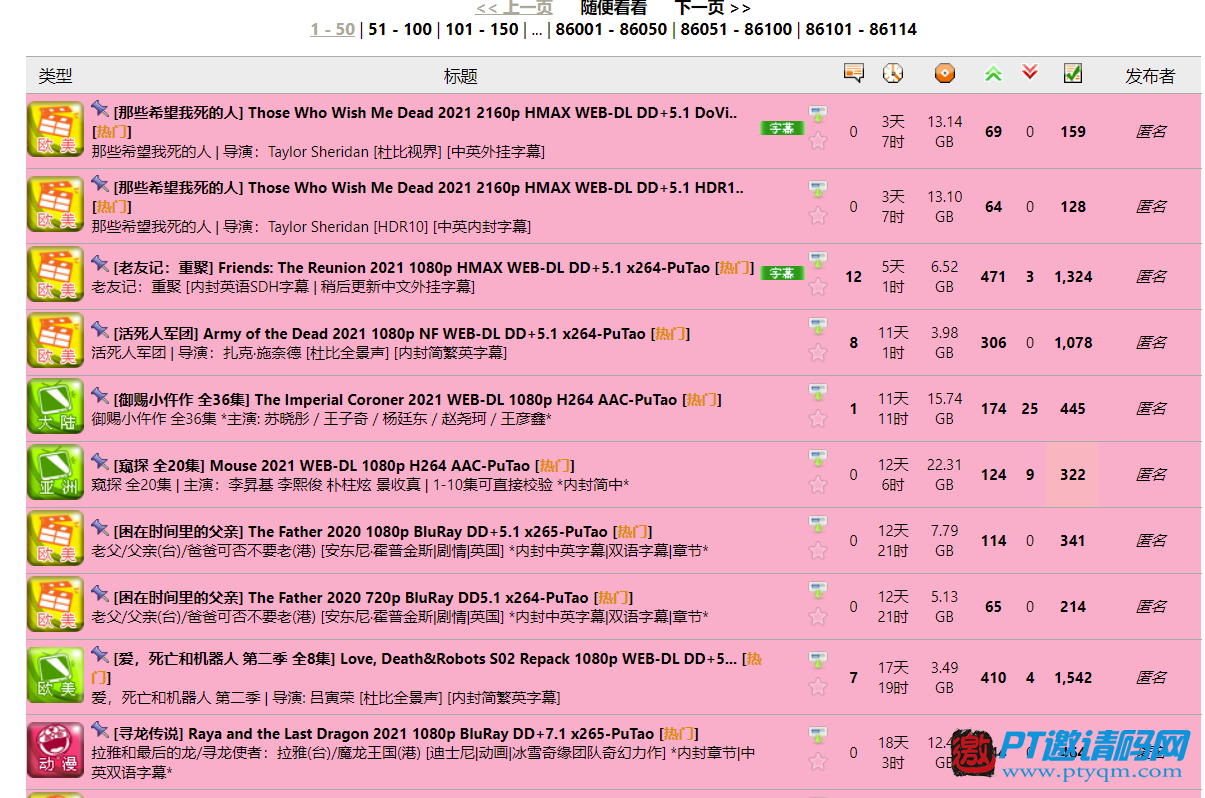Download The Imperial Coroner torrent

[818, 392]
